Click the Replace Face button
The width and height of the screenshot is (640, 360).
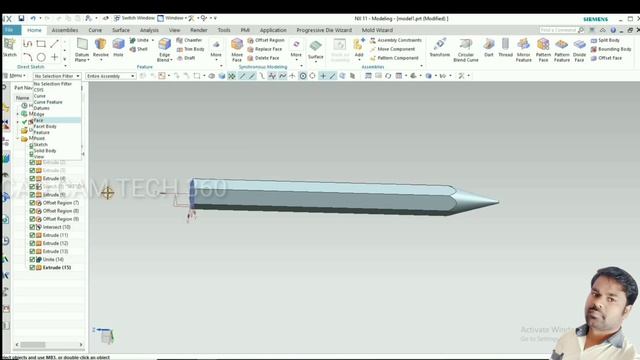pos(264,49)
